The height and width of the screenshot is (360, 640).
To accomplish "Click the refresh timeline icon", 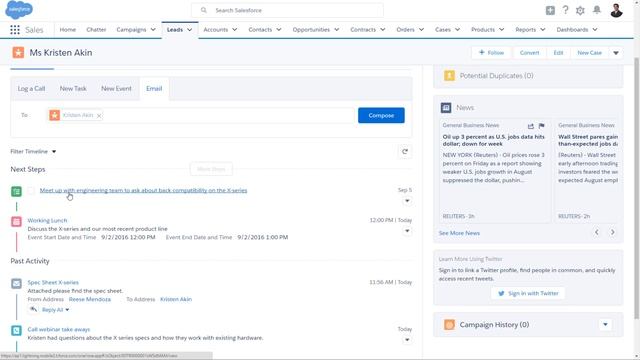I will pos(405,151).
